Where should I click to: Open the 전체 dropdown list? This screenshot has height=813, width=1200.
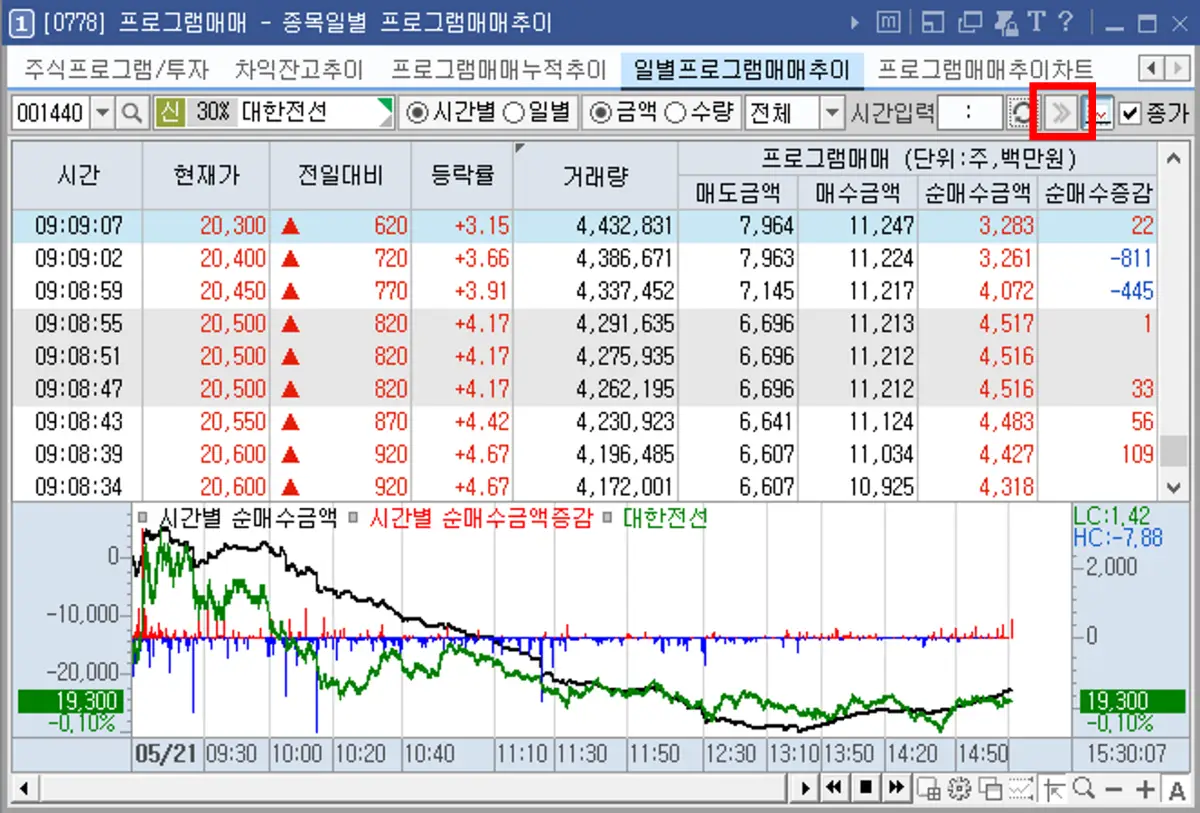[831, 113]
